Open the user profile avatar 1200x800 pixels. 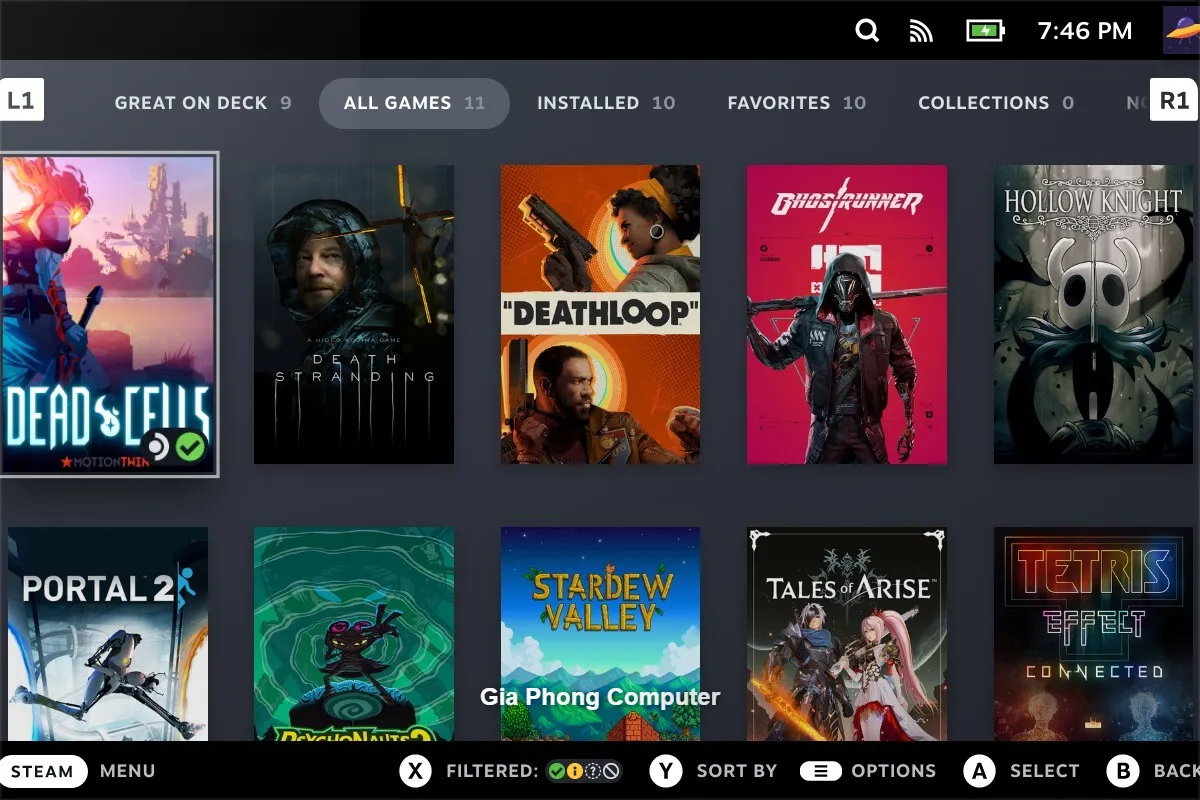[1181, 30]
